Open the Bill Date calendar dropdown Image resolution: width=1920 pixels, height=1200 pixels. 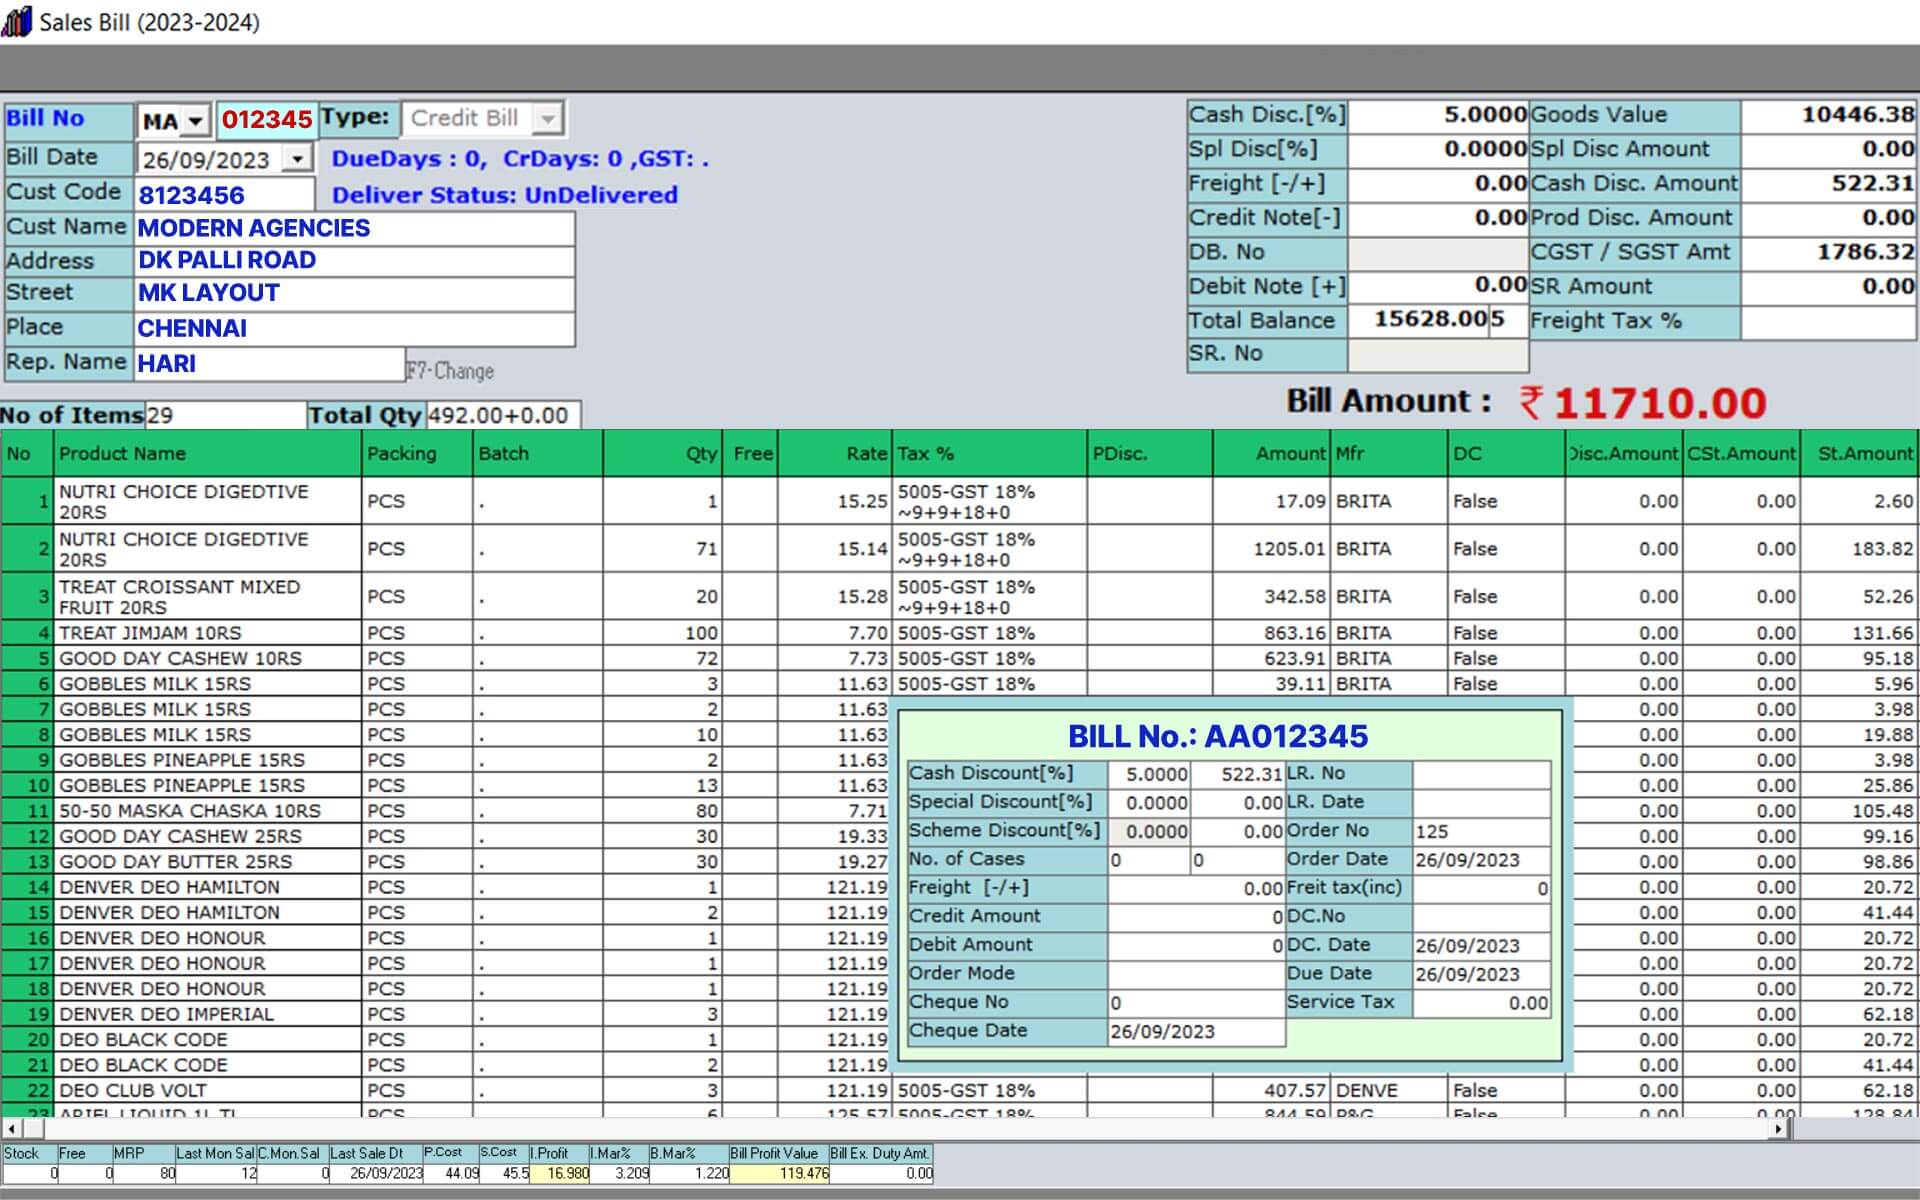click(297, 158)
